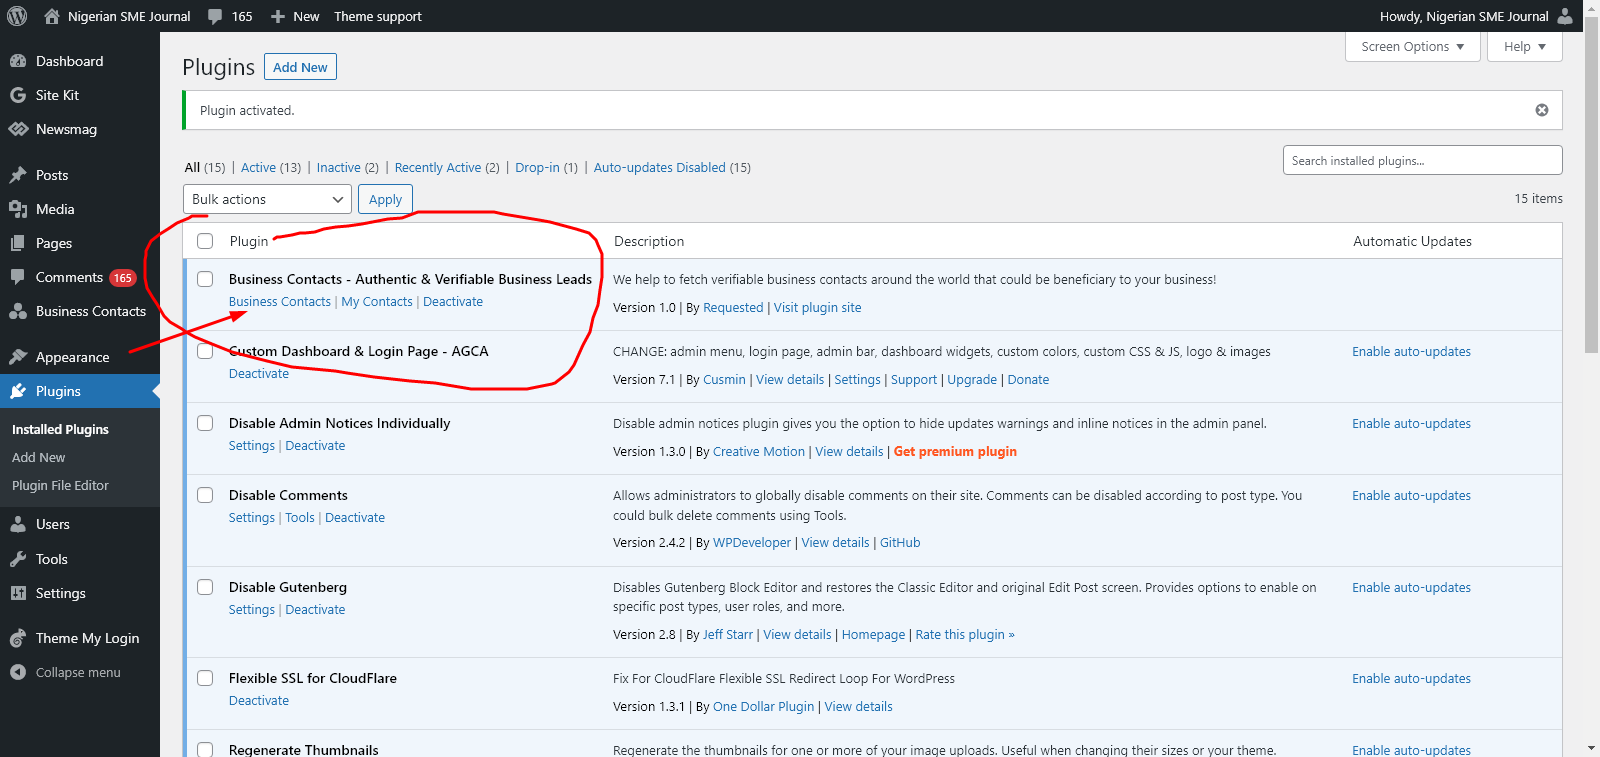Click the Comments speech bubble sidebar icon
Image resolution: width=1600 pixels, height=757 pixels.
[x=18, y=277]
